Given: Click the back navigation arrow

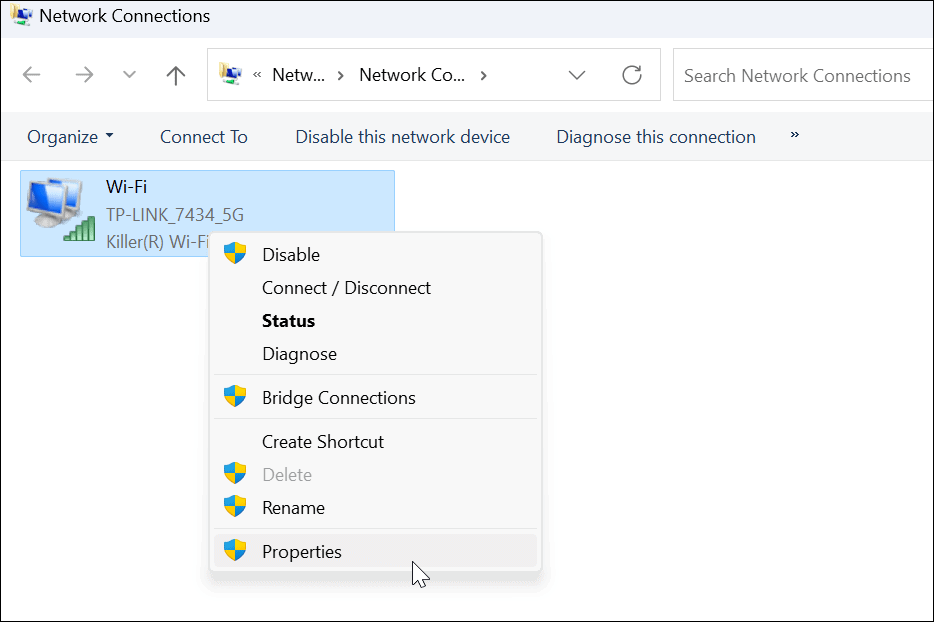Looking at the screenshot, I should pos(31,74).
